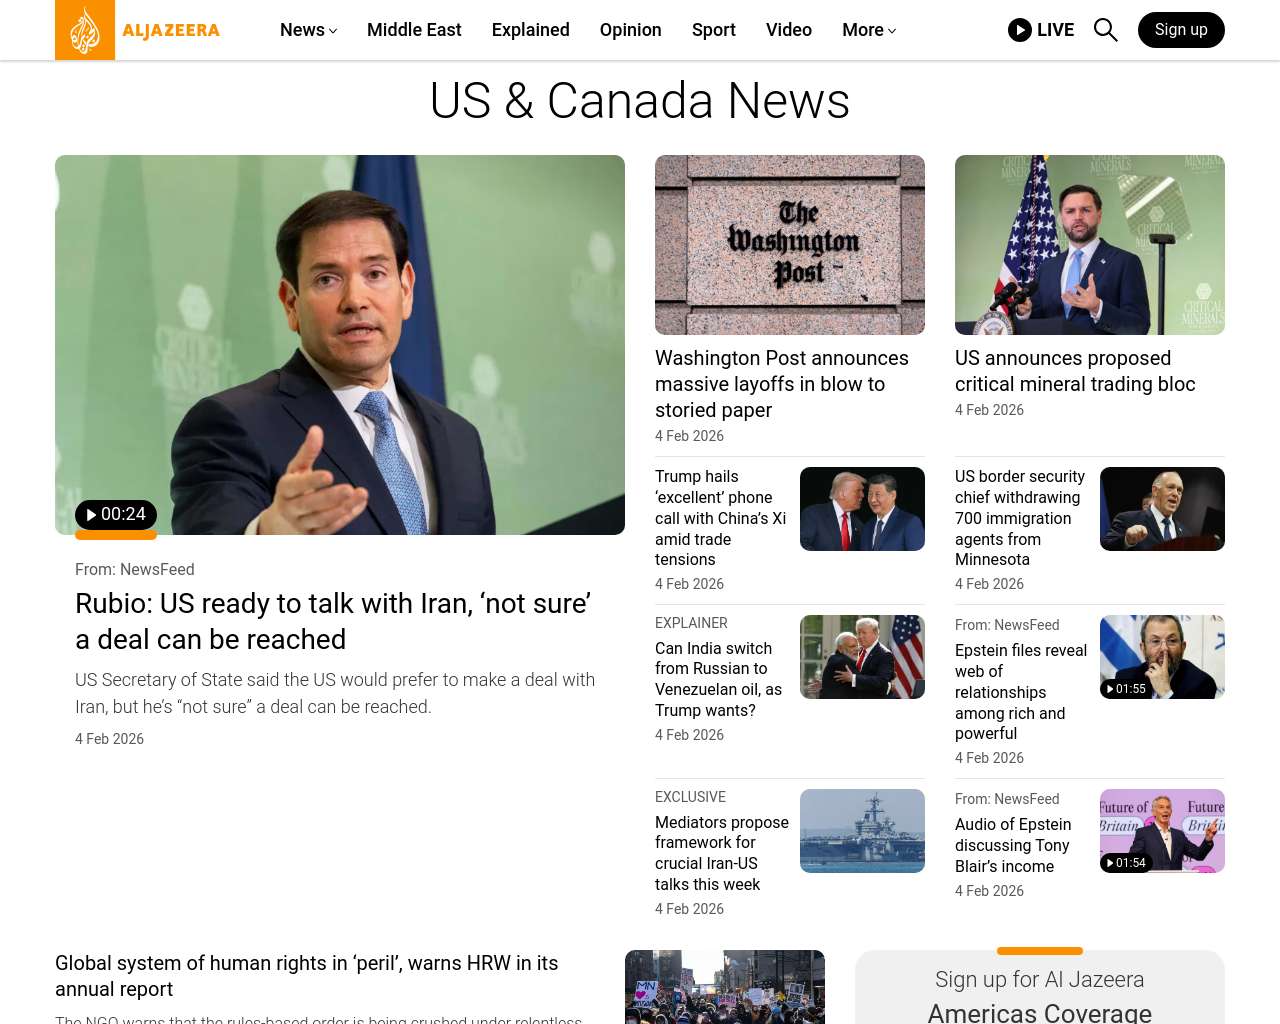Go to the Opinion section
1280x1024 pixels.
click(x=630, y=30)
